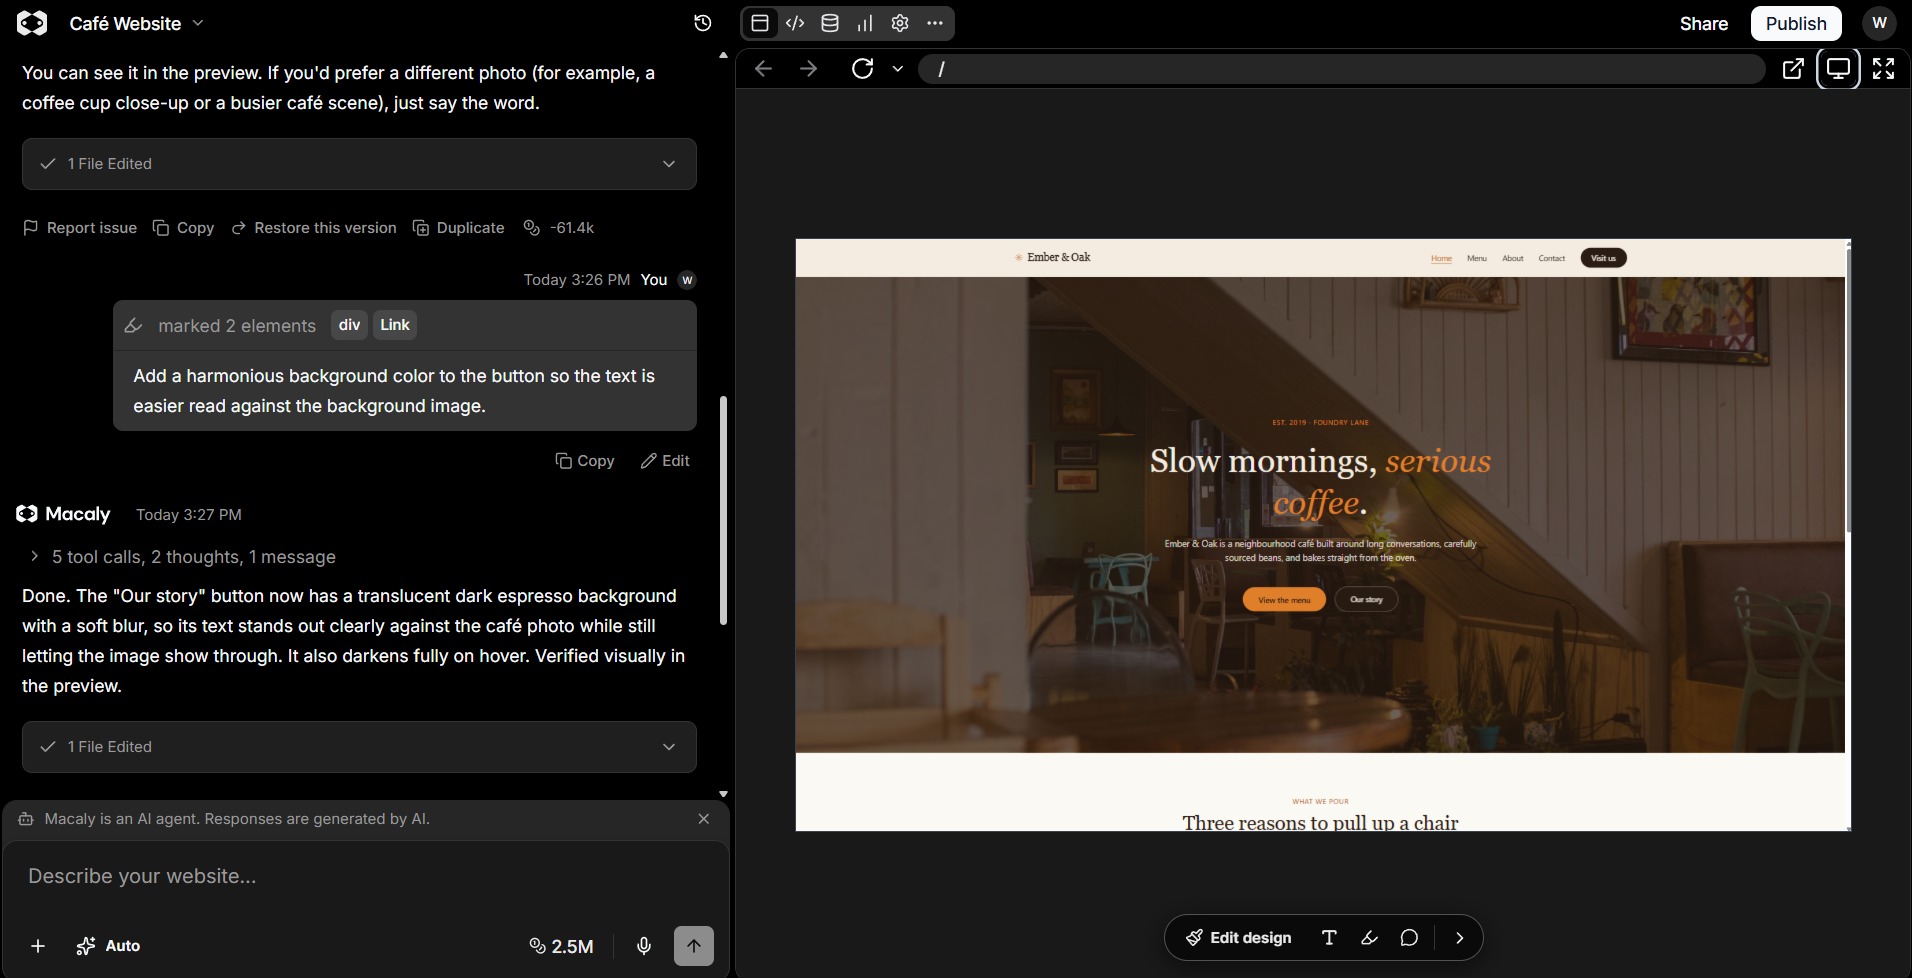
Task: Click the preview URL path field
Action: [1342, 69]
